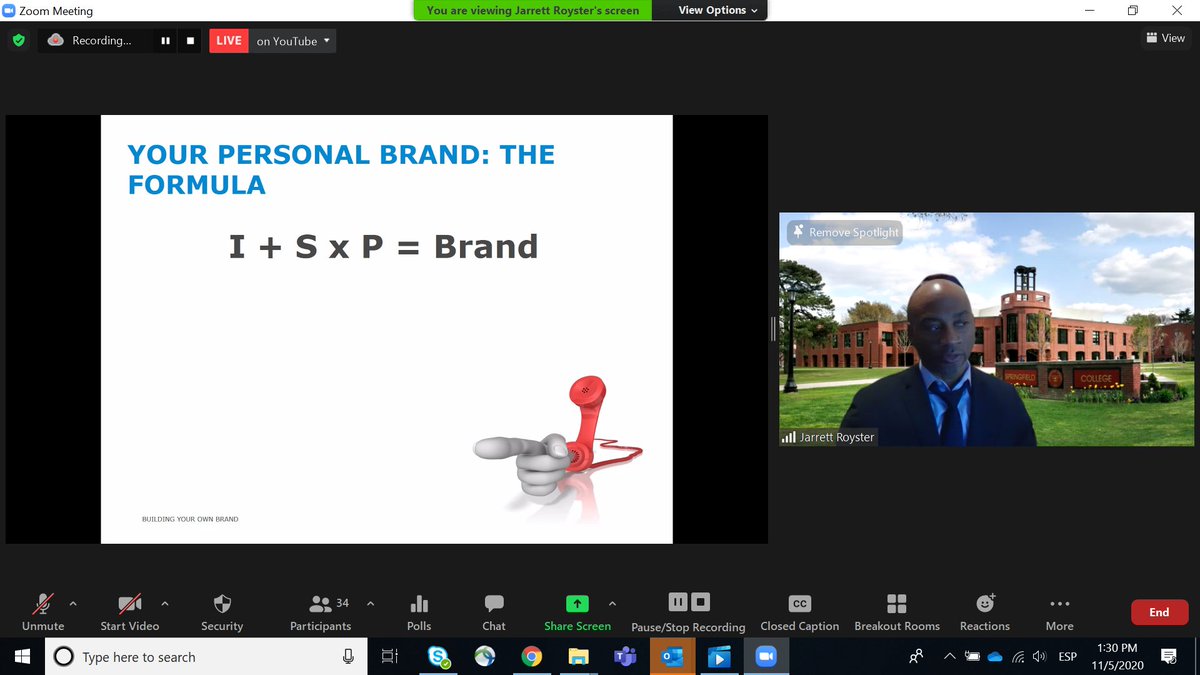Viewport: 1200px width, 675px height.
Task: Click the stop icon above Pause/Stop Recording
Action: point(701,602)
